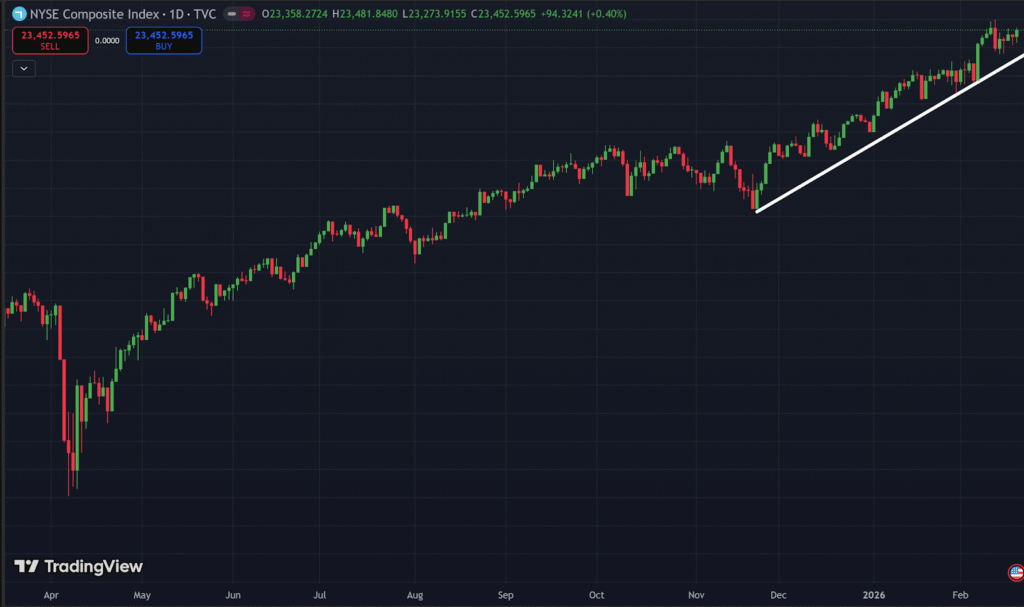Viewport: 1024px width, 607px height.
Task: Click the Apr label on time axis
Action: [x=51, y=594]
